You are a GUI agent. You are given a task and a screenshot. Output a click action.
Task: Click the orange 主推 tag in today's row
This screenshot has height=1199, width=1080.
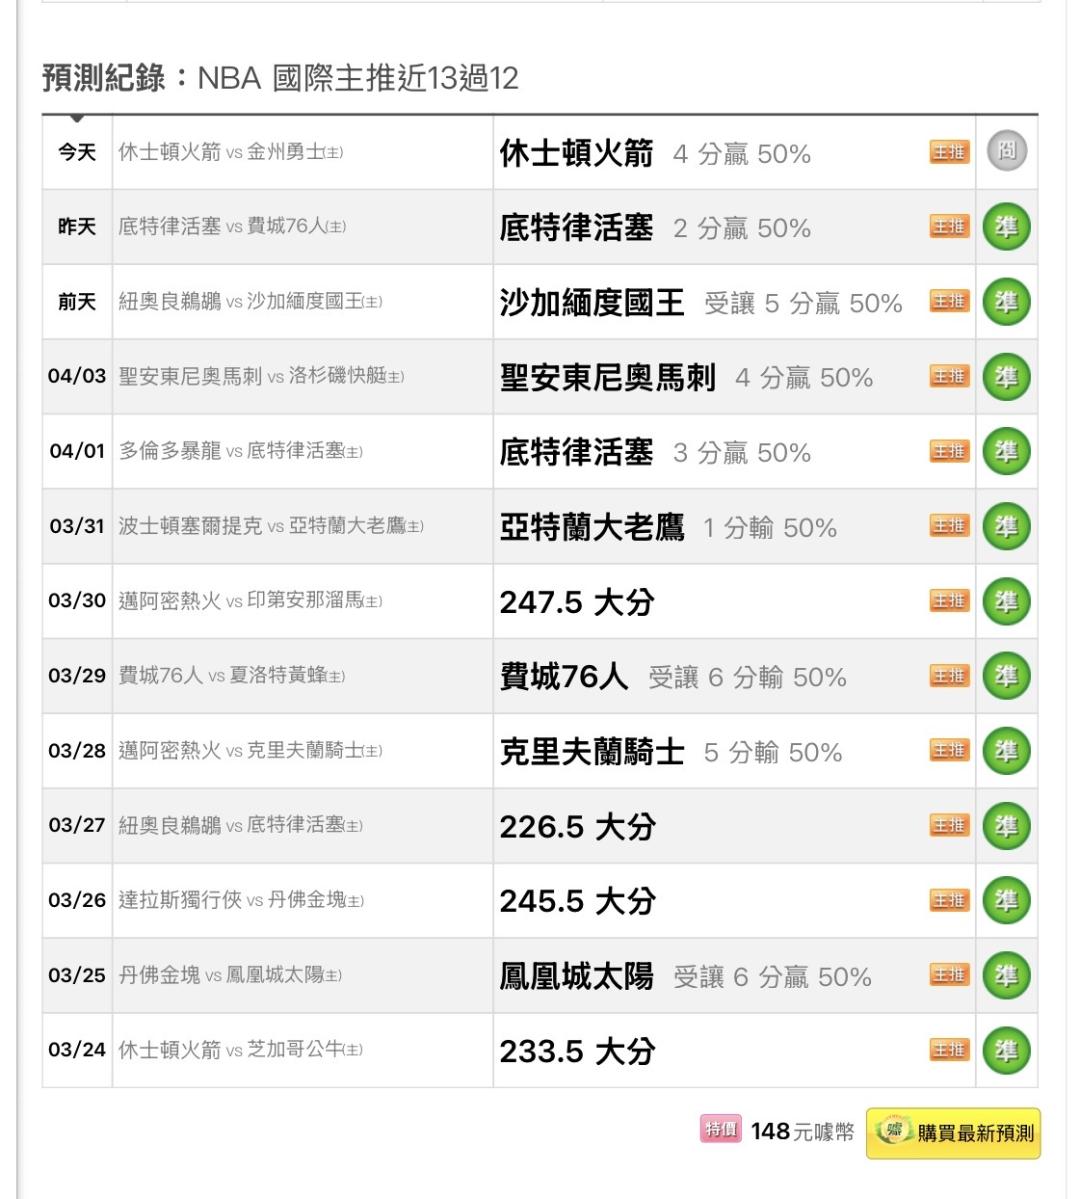(949, 152)
